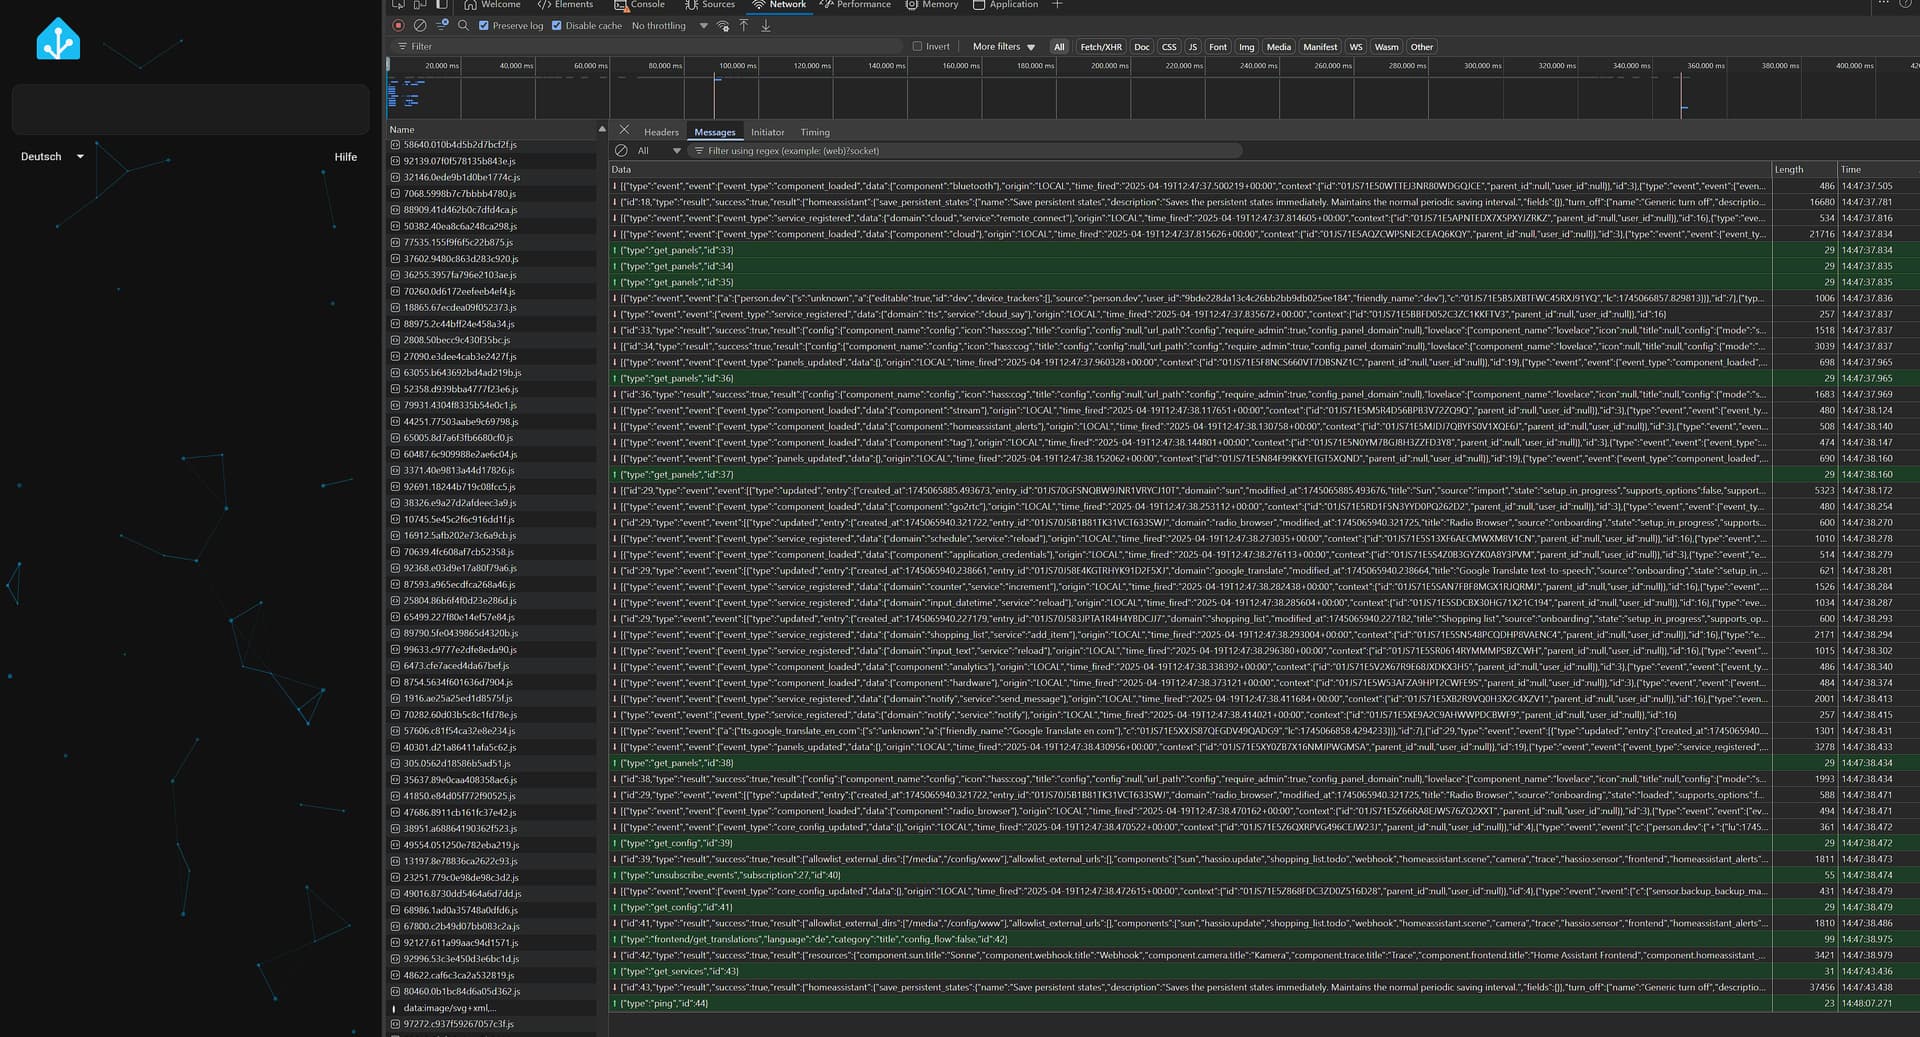Stop recording network log
The height and width of the screenshot is (1037, 1920).
point(398,26)
